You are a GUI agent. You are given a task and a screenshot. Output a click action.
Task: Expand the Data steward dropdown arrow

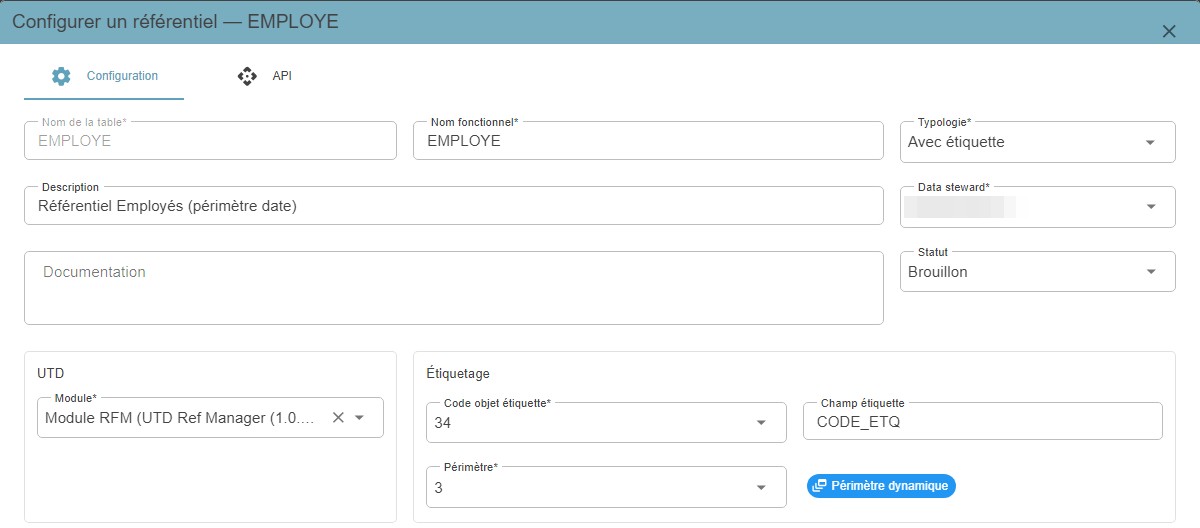(x=1150, y=207)
